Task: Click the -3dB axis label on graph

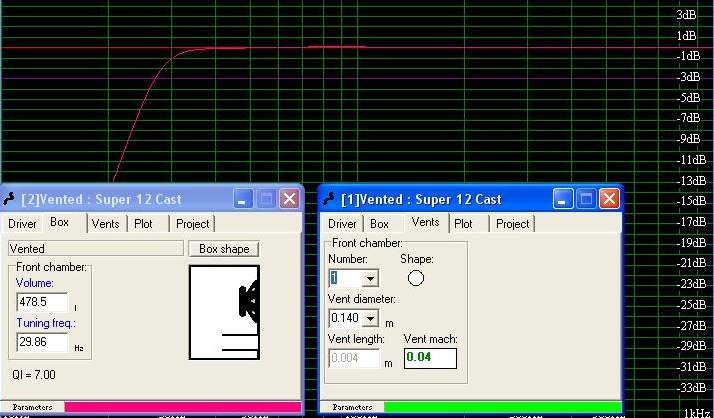Action: [688, 77]
